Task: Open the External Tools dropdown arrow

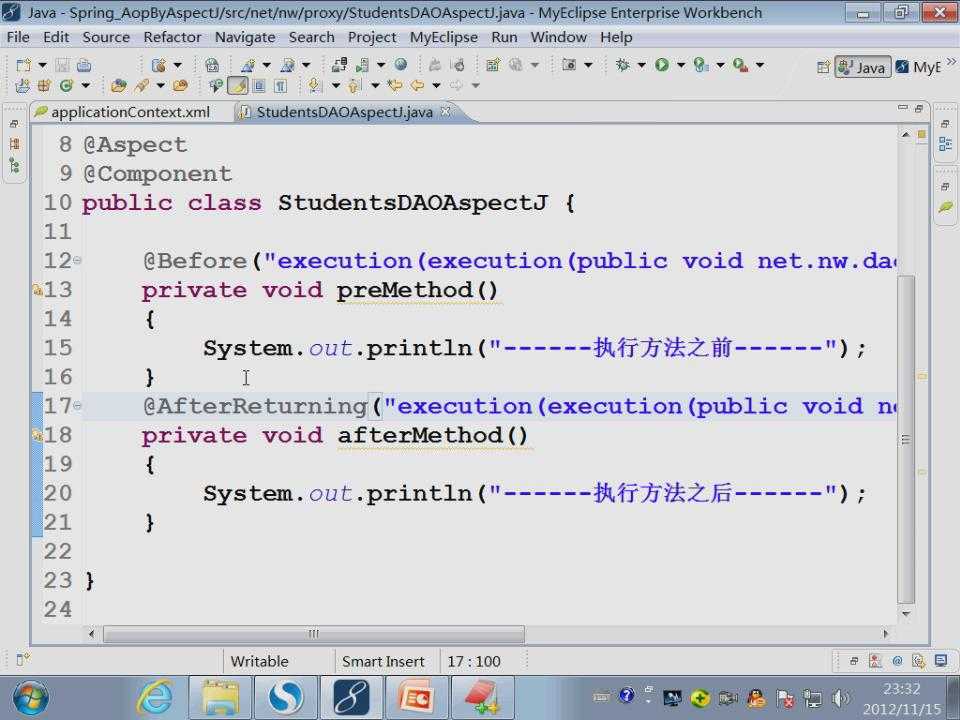Action: (759, 64)
